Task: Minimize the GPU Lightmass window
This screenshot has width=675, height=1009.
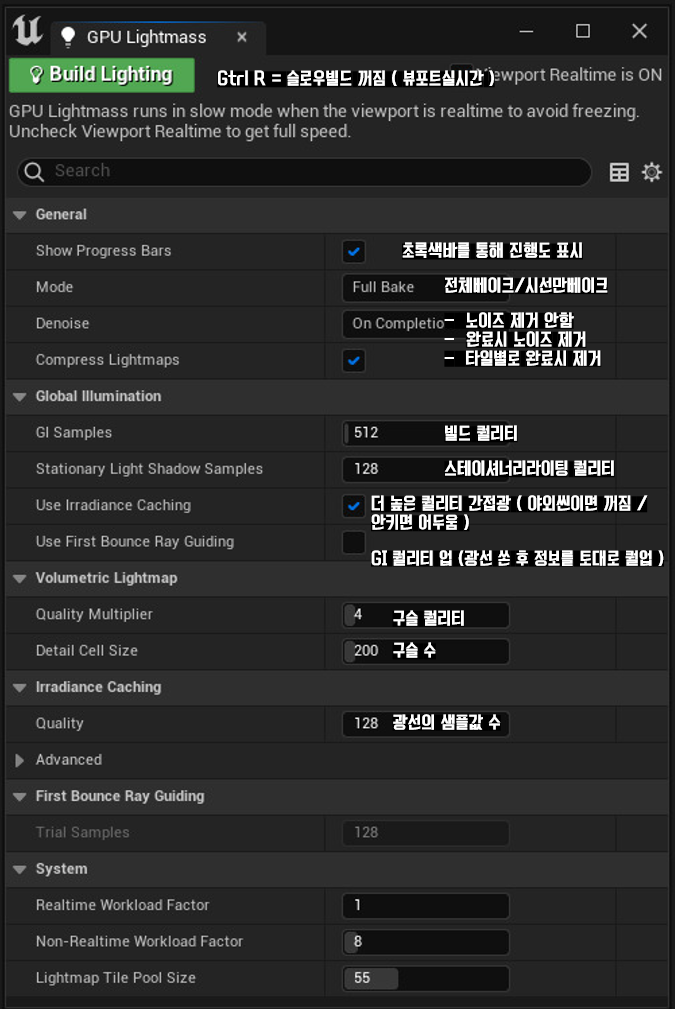Action: (x=526, y=31)
